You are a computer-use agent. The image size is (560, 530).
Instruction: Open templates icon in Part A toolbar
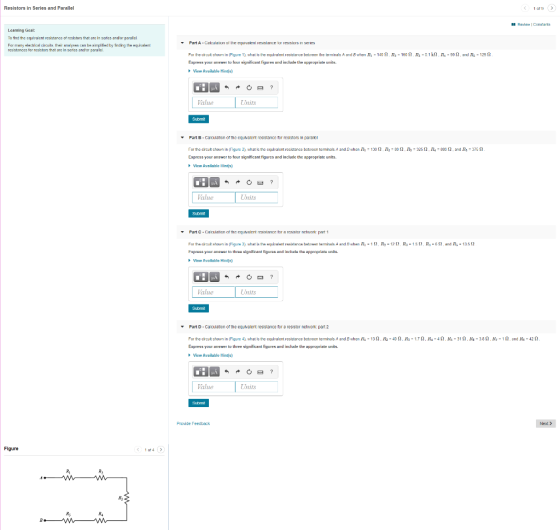[201, 88]
